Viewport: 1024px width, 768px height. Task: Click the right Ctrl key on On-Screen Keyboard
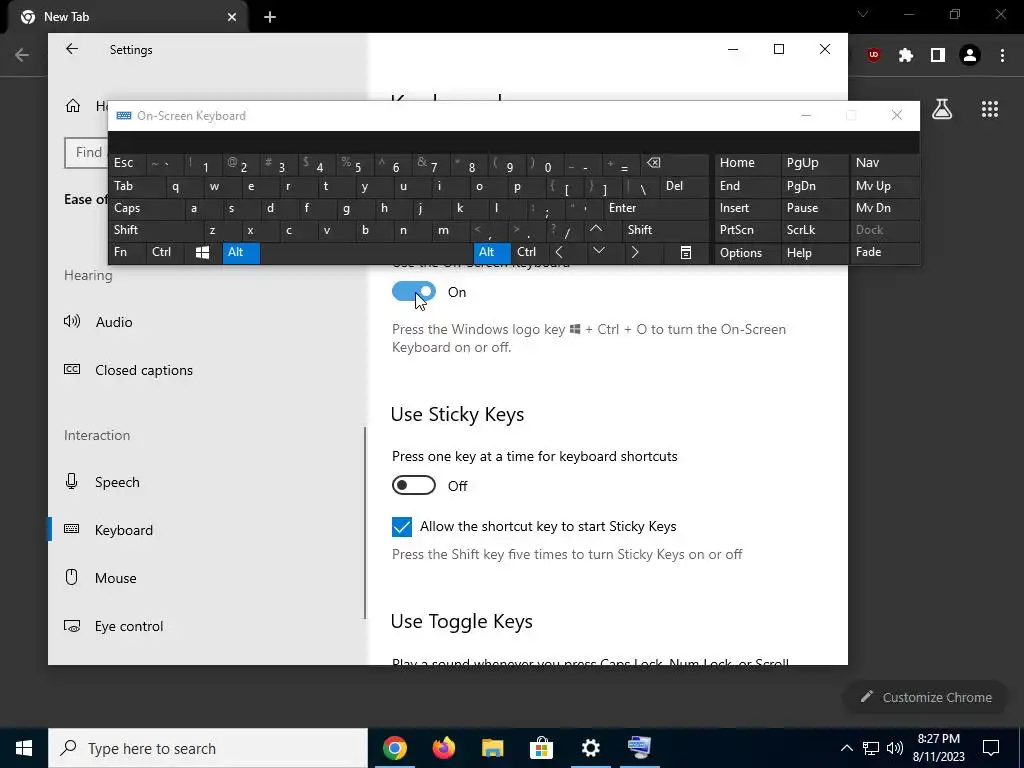529,252
